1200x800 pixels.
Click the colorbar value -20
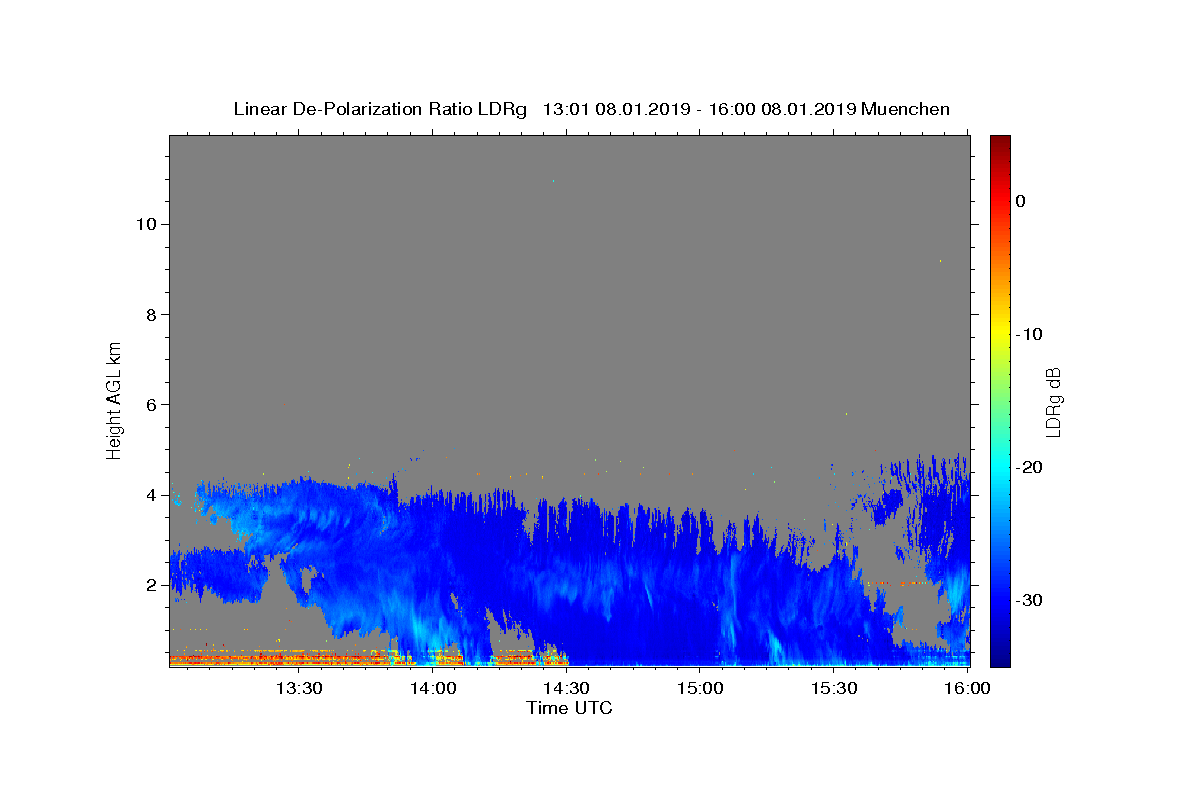(x=1030, y=467)
